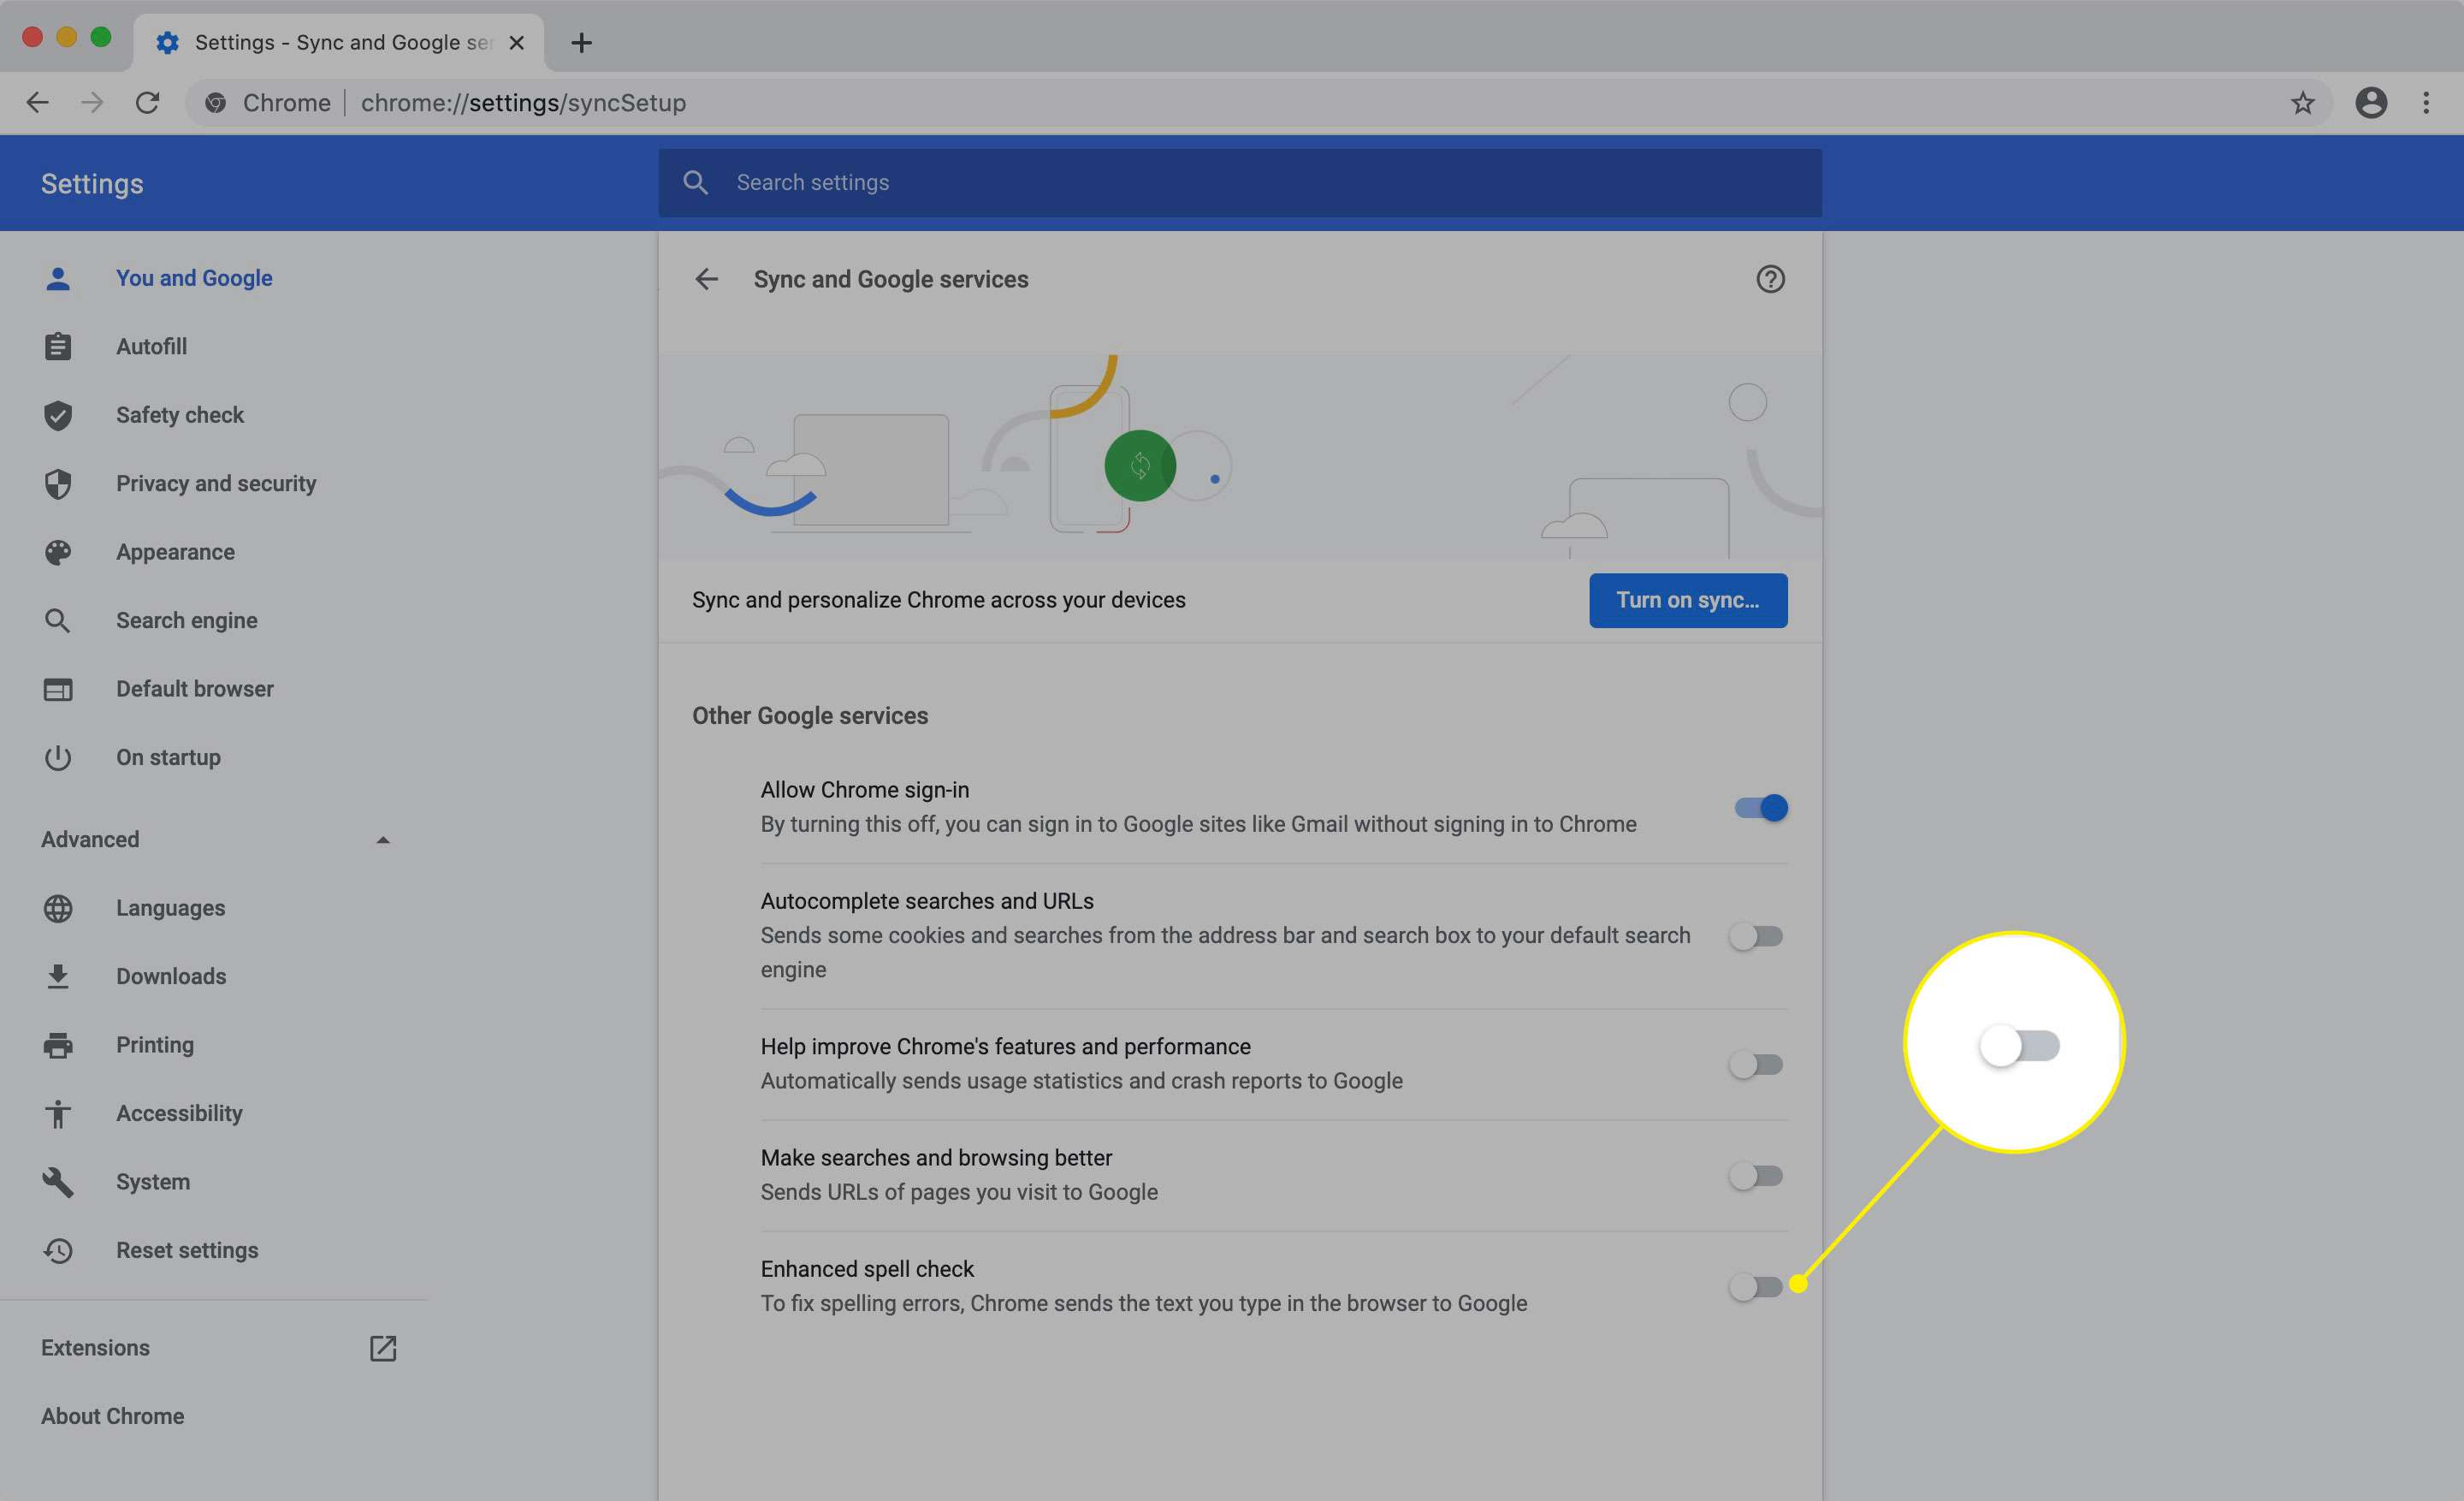Click the browser back arrow
Image resolution: width=2464 pixels, height=1501 pixels.
(x=37, y=102)
